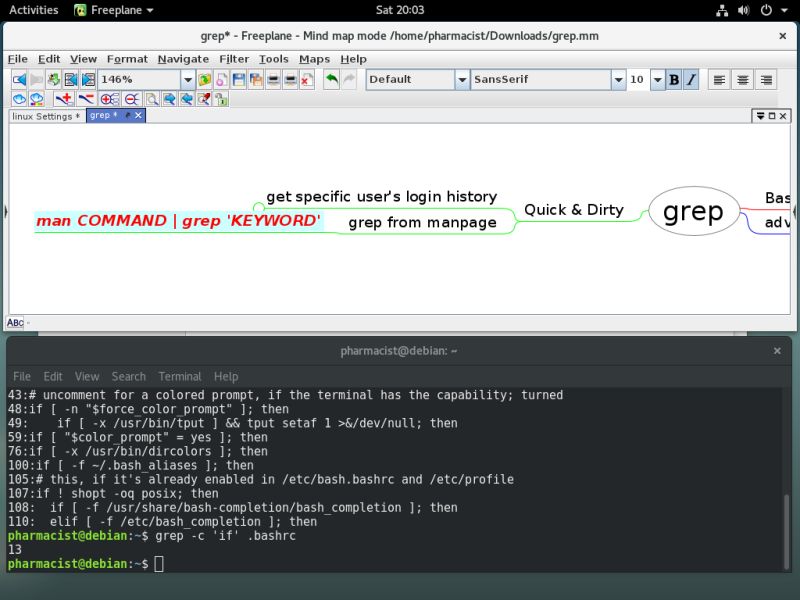Open the Navigate menu

tap(184, 59)
